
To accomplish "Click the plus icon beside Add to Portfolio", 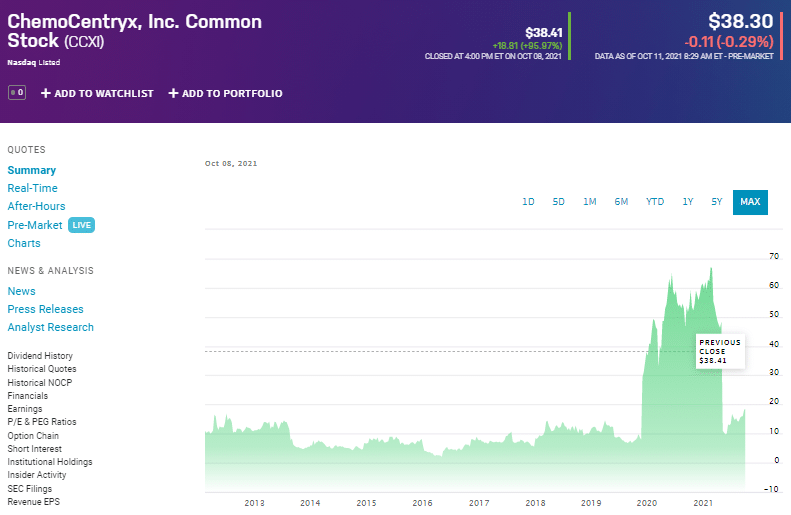I will pyautogui.click(x=173, y=93).
